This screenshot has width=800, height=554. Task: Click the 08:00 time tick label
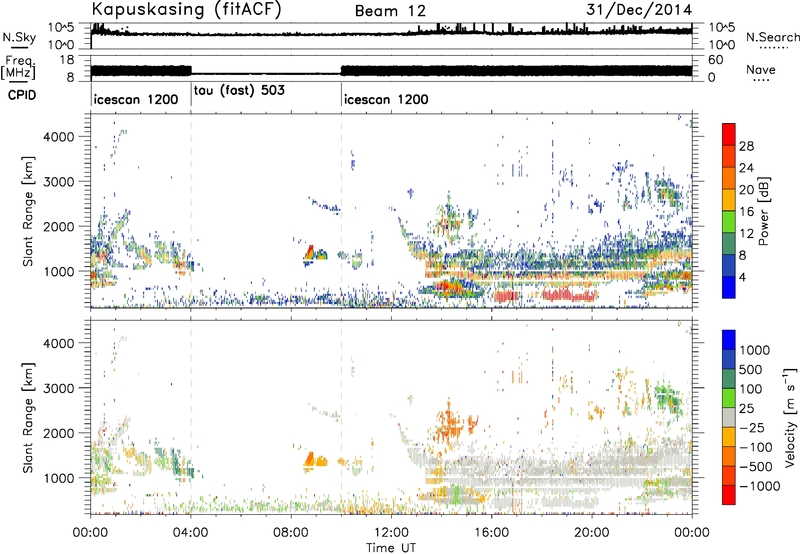(291, 533)
